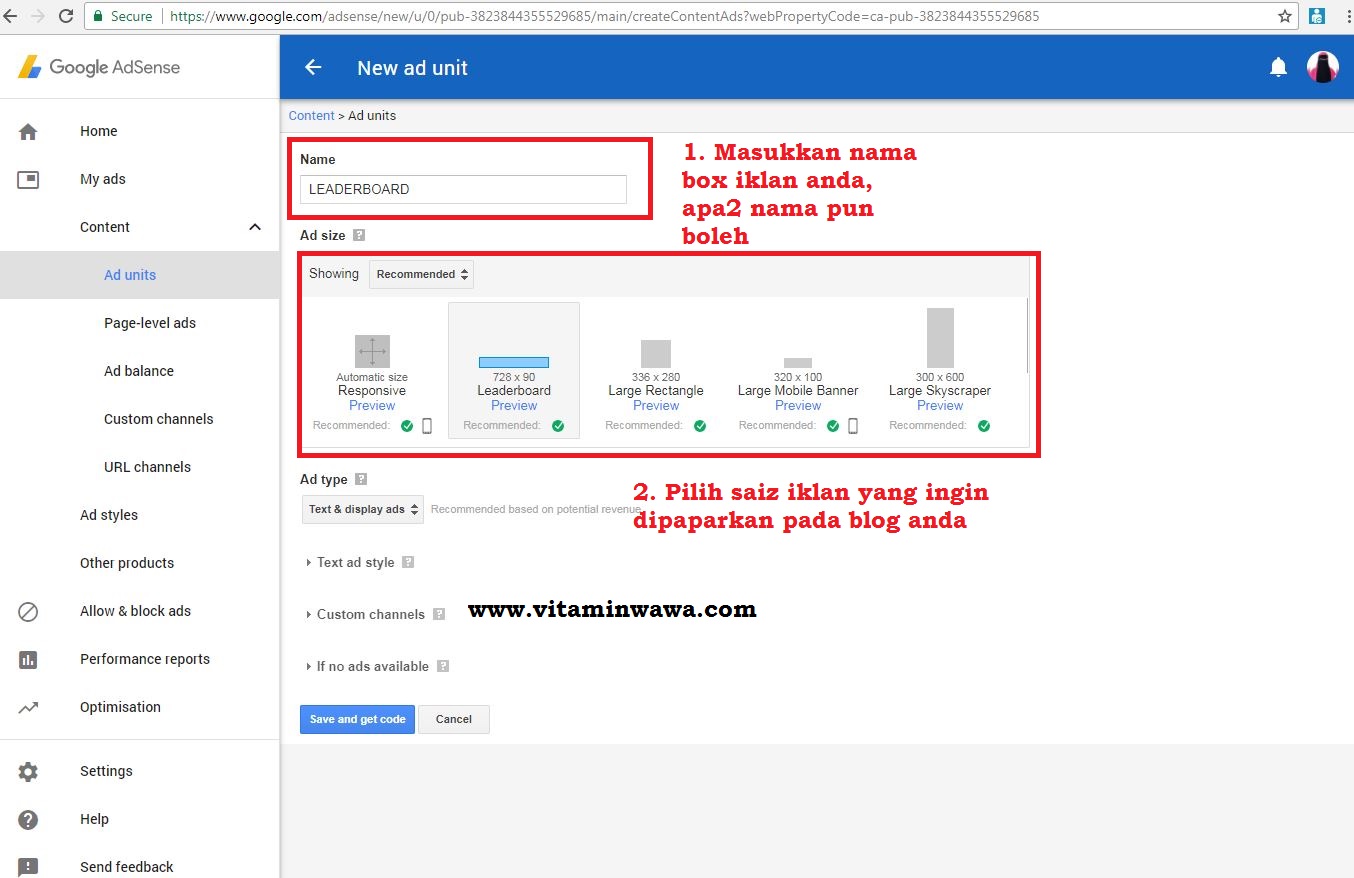The width and height of the screenshot is (1354, 878).
Task: Click the Home house icon
Action: [28, 131]
